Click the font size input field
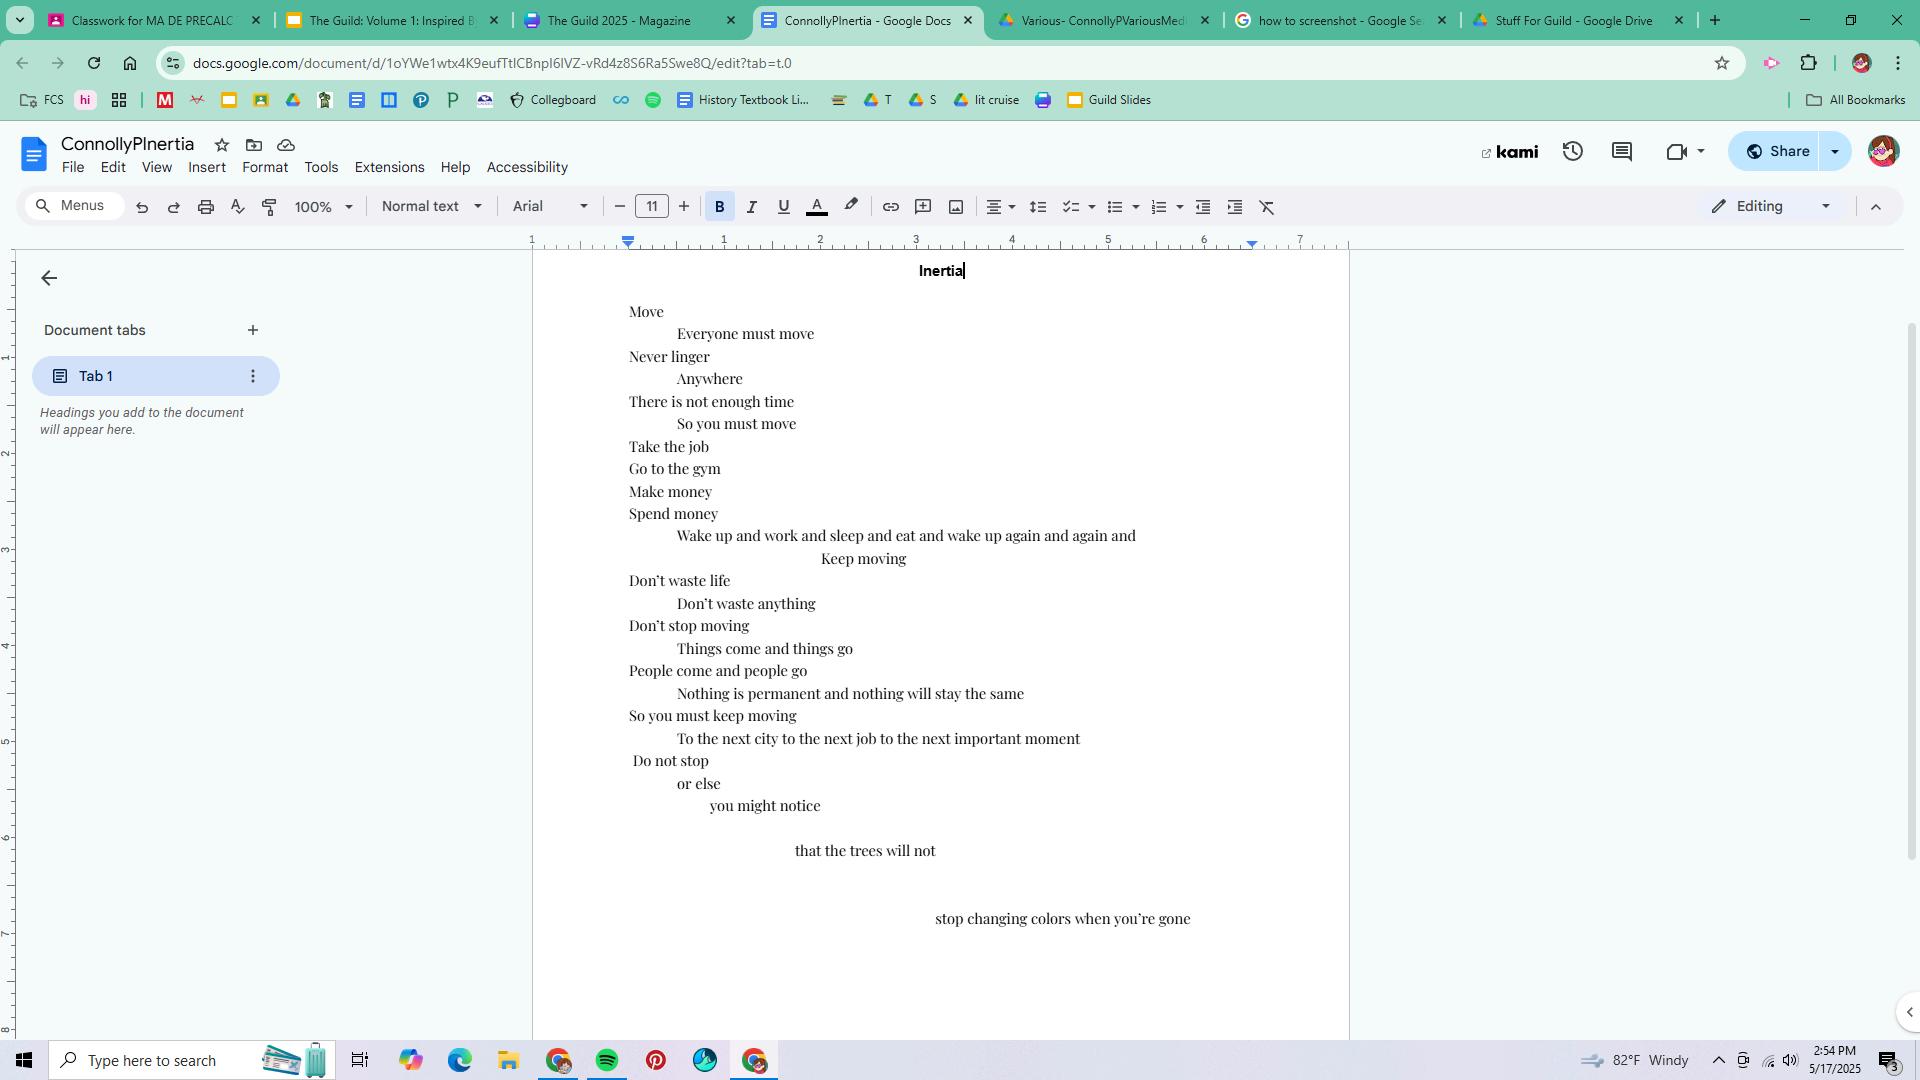Screen dimensions: 1920x1080 coord(652,206)
